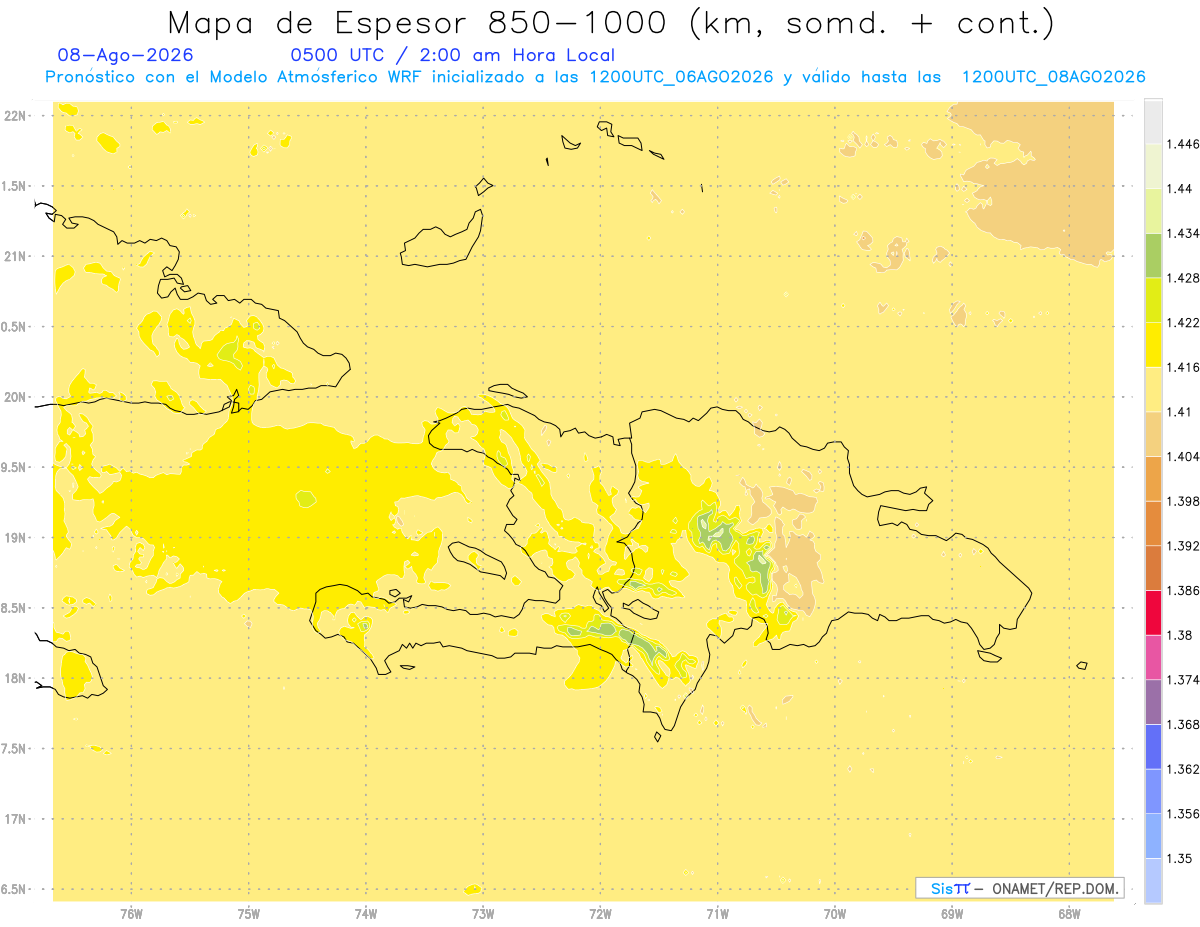
Task: Click the latitude label '8.5N'
Action: pyautogui.click(x=15, y=608)
